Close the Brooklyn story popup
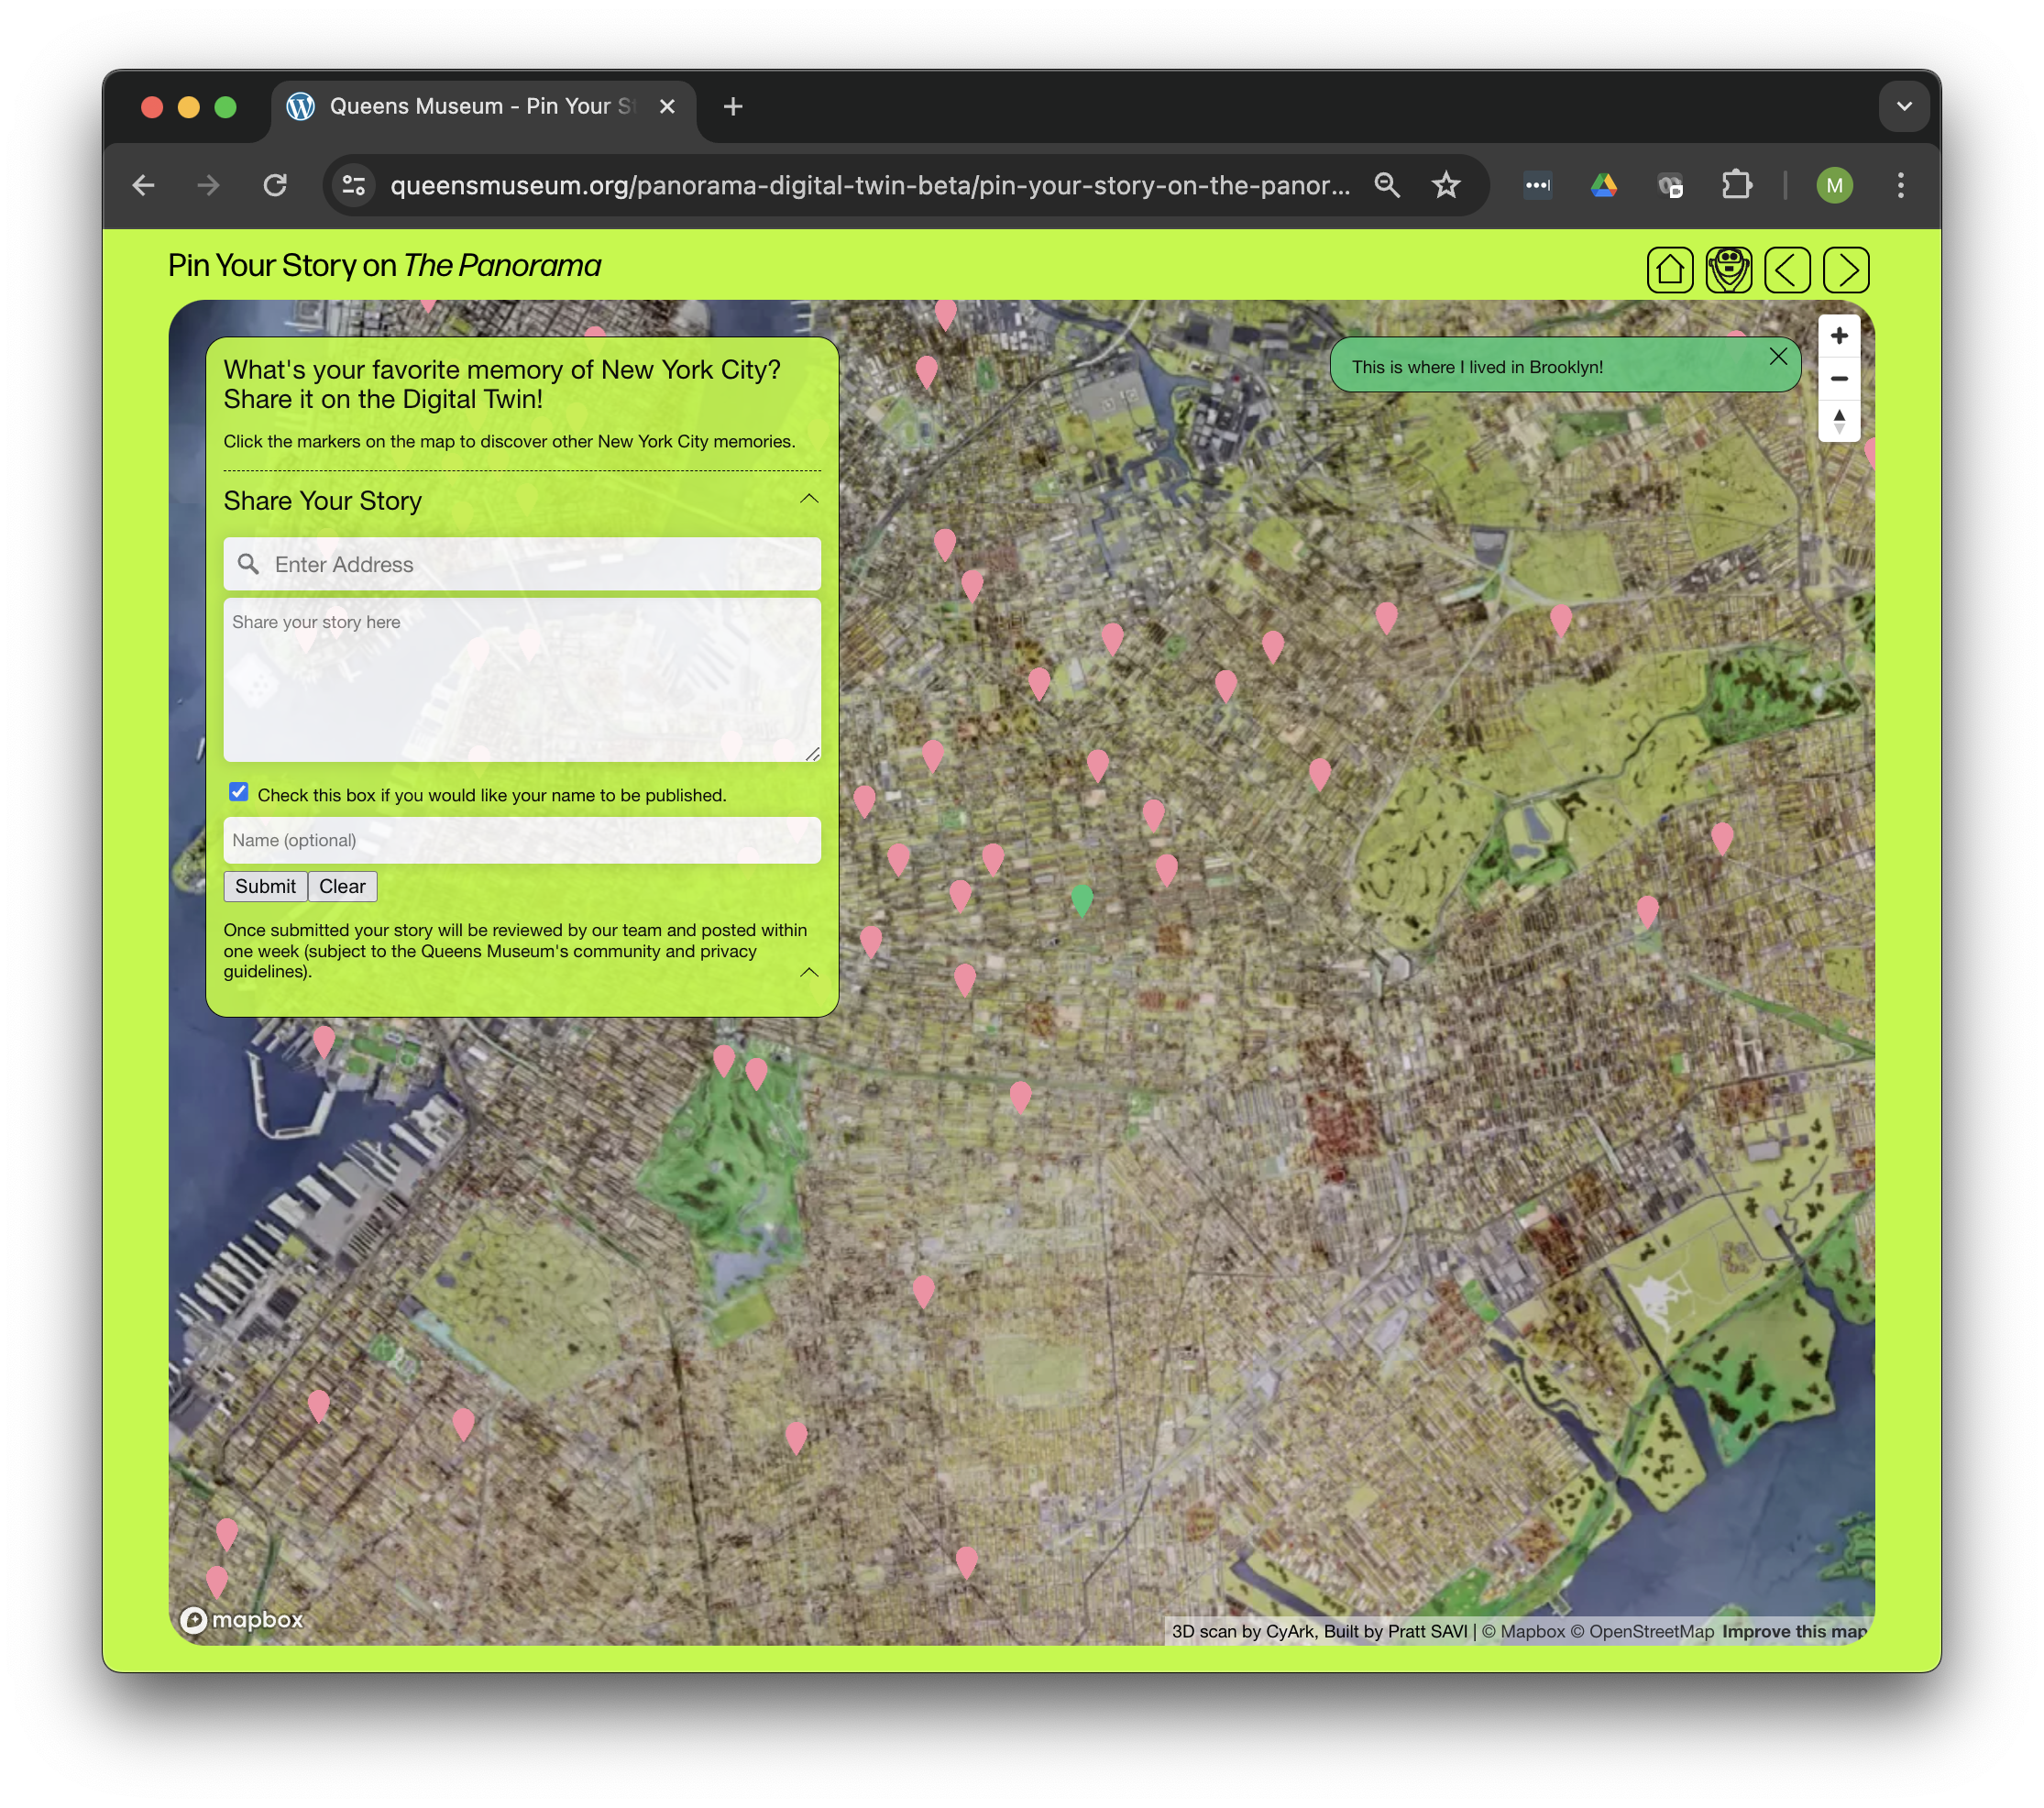The width and height of the screenshot is (2044, 1808). tap(1778, 356)
